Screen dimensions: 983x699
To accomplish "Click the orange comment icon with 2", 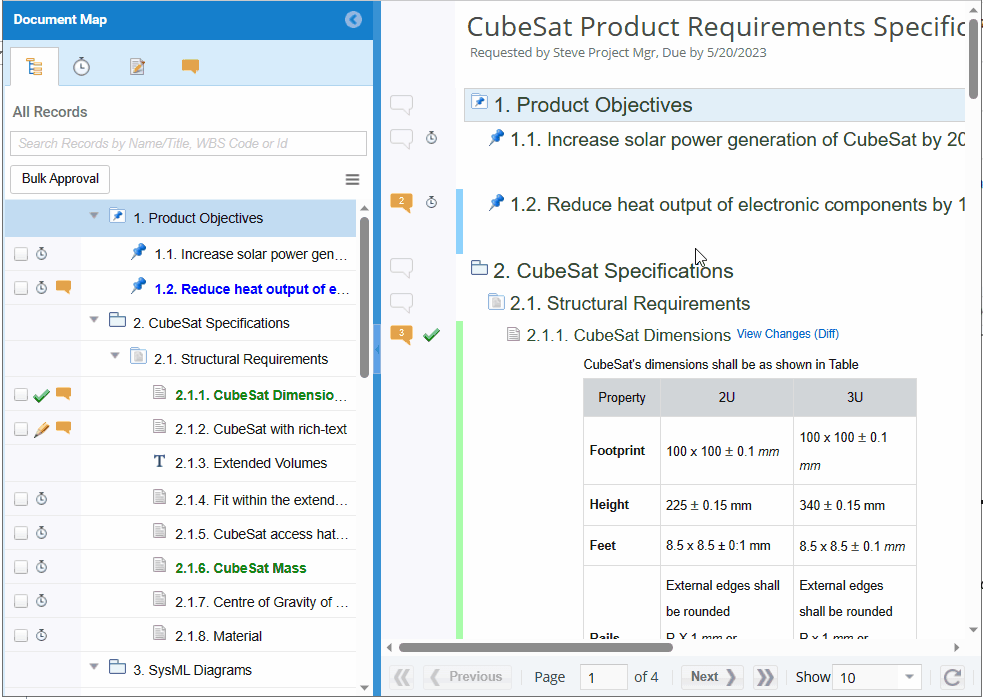I will point(401,203).
